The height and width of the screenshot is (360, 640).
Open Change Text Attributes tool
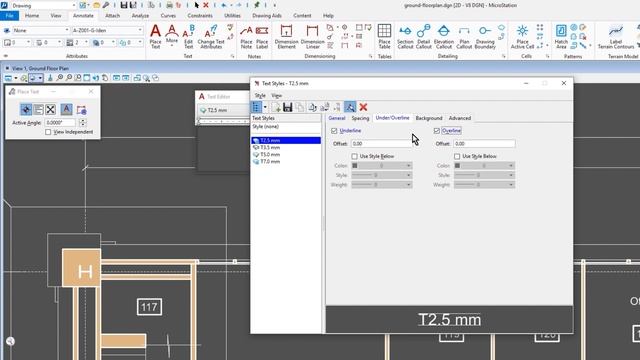click(211, 37)
